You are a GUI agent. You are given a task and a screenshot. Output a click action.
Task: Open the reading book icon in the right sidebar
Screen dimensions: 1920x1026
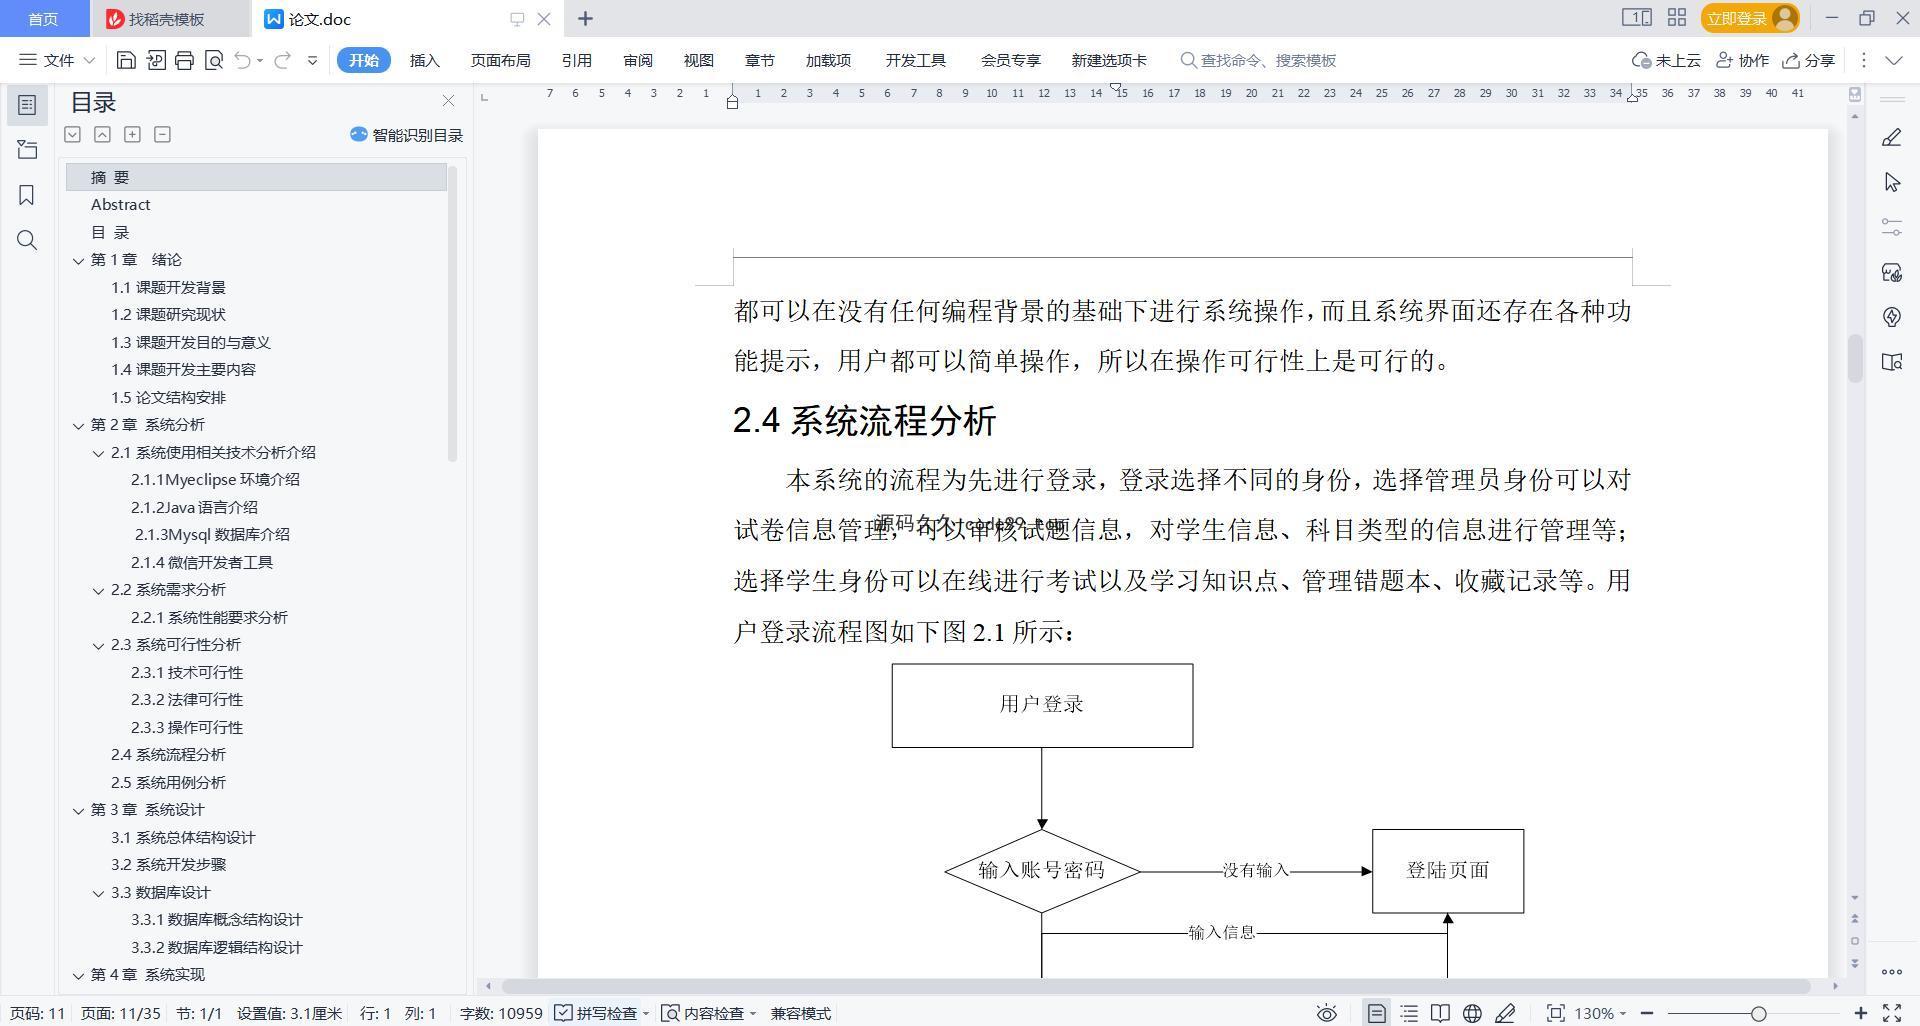coord(1891,362)
